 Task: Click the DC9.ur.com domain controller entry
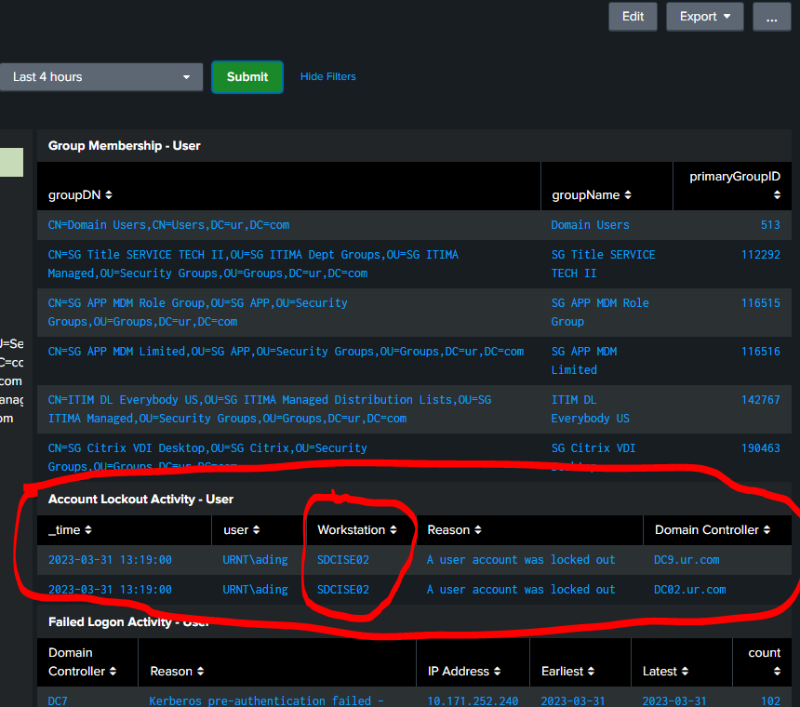(686, 560)
